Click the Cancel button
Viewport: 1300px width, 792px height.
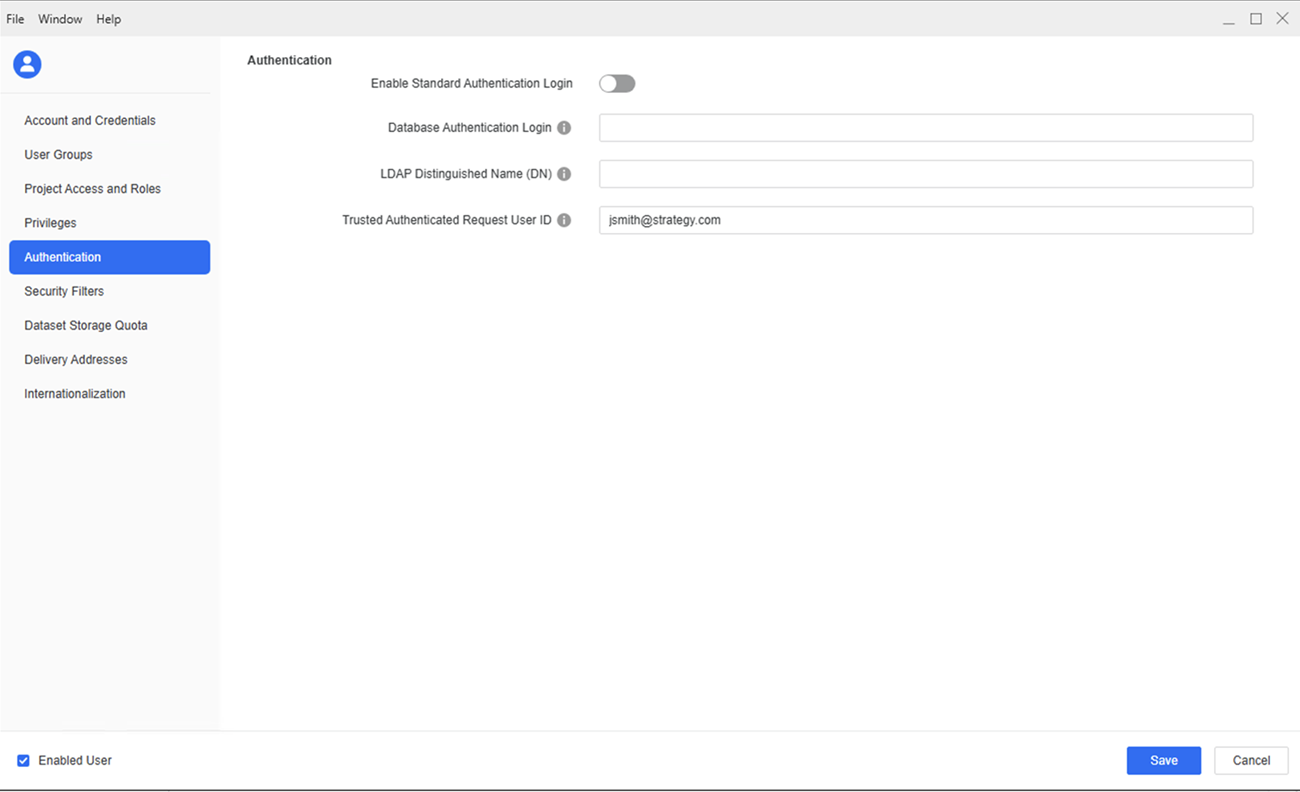pyautogui.click(x=1250, y=761)
